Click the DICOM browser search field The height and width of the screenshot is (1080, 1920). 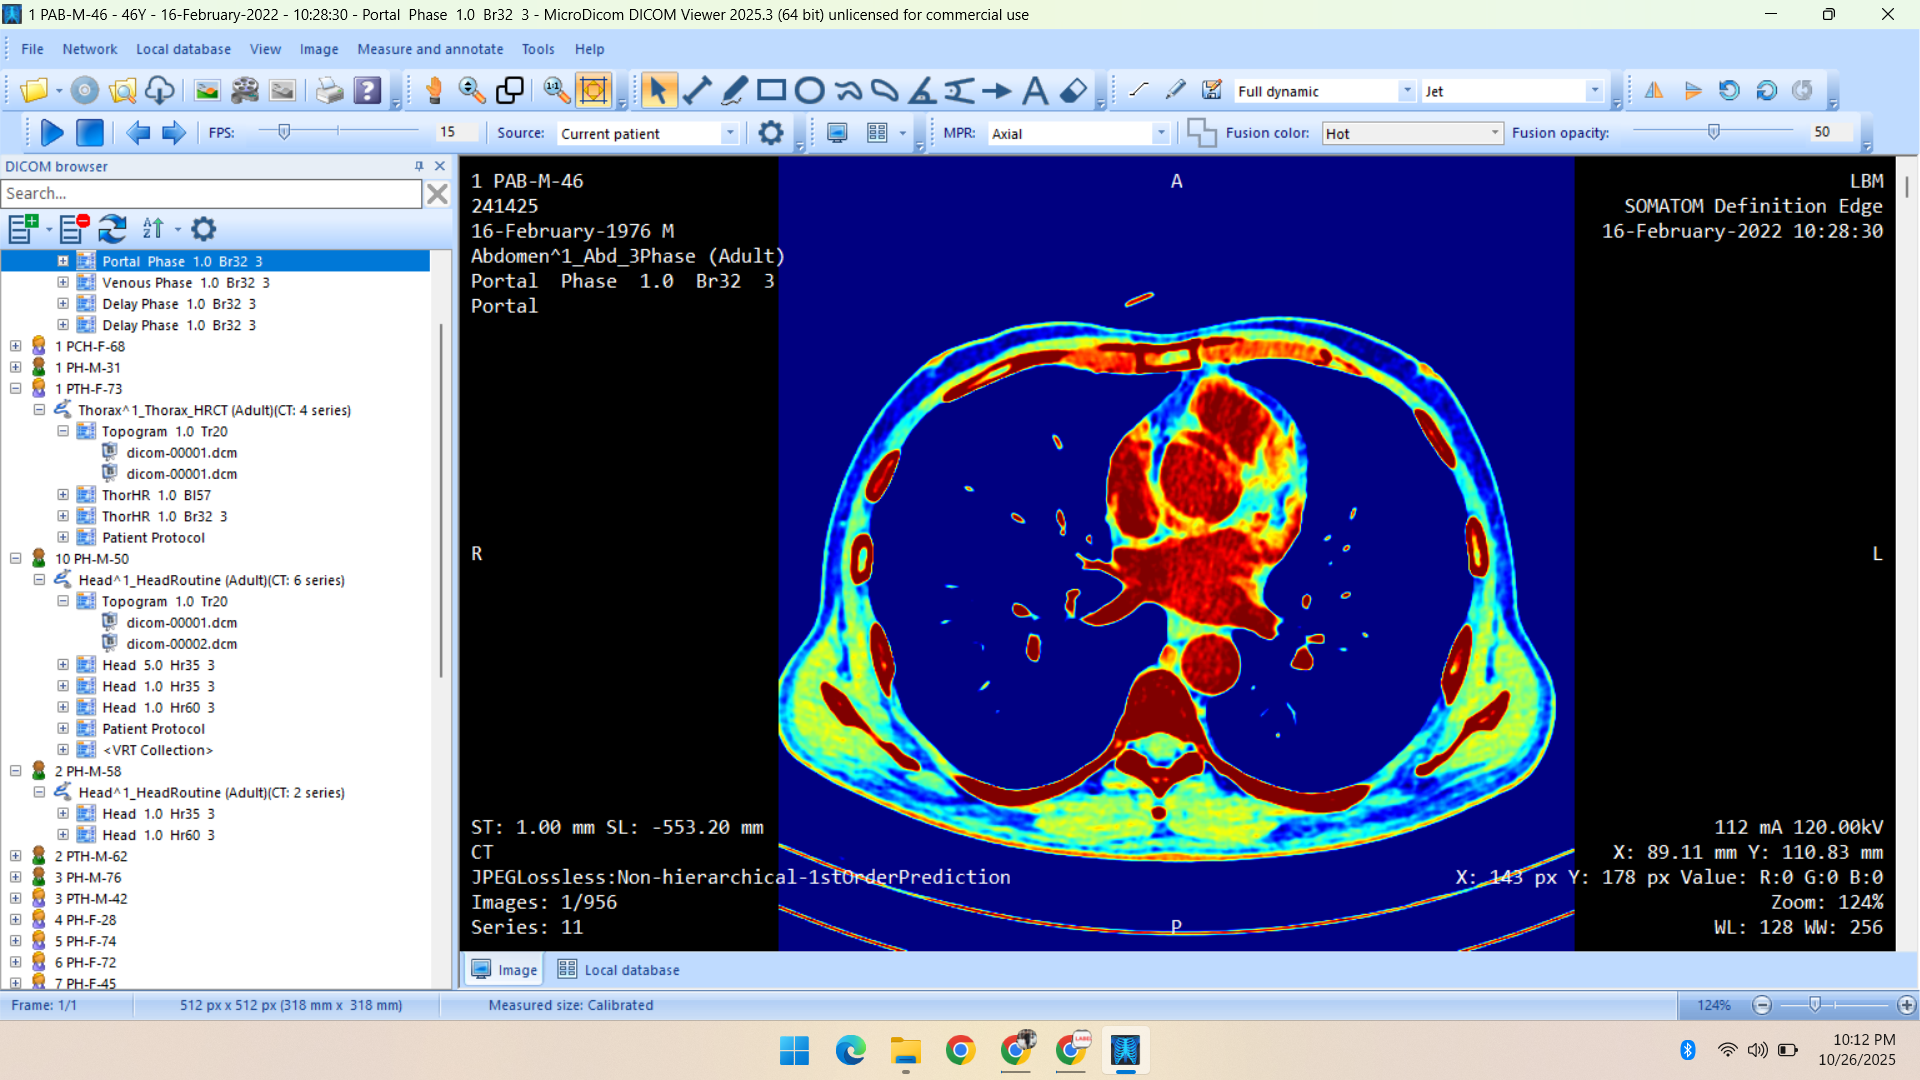212,194
